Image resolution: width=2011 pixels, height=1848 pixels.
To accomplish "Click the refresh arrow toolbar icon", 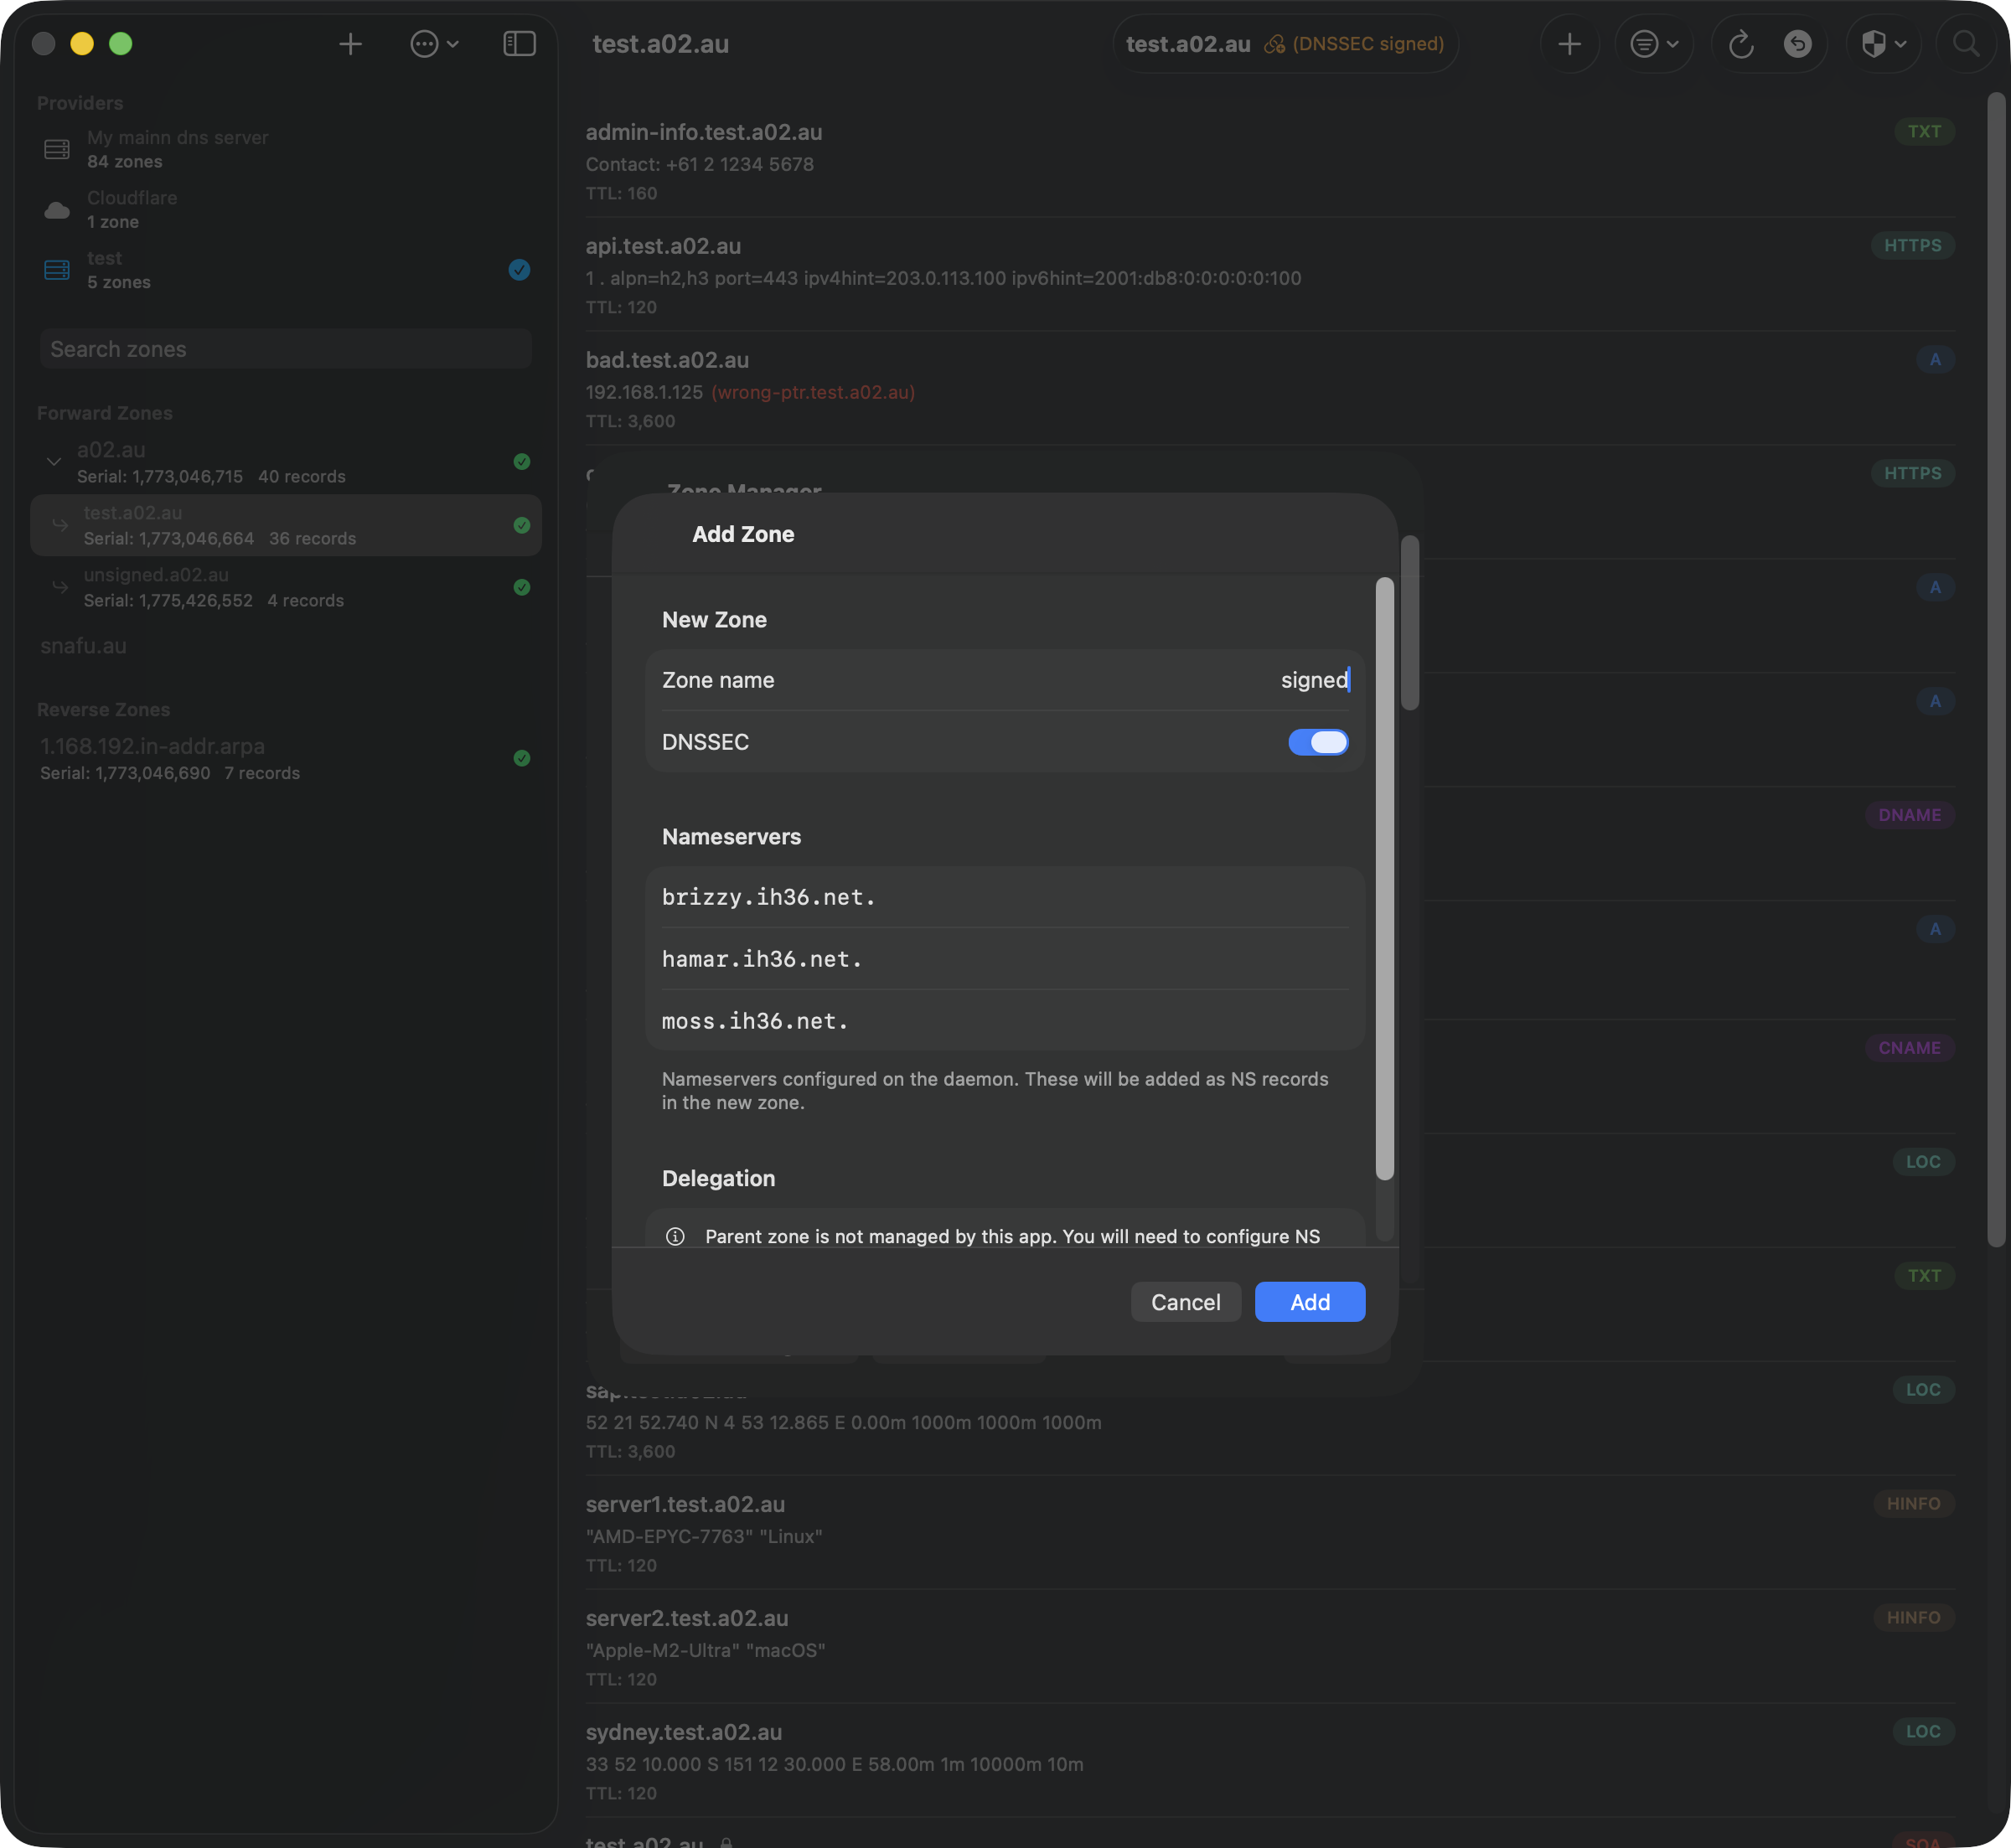I will 1740,44.
